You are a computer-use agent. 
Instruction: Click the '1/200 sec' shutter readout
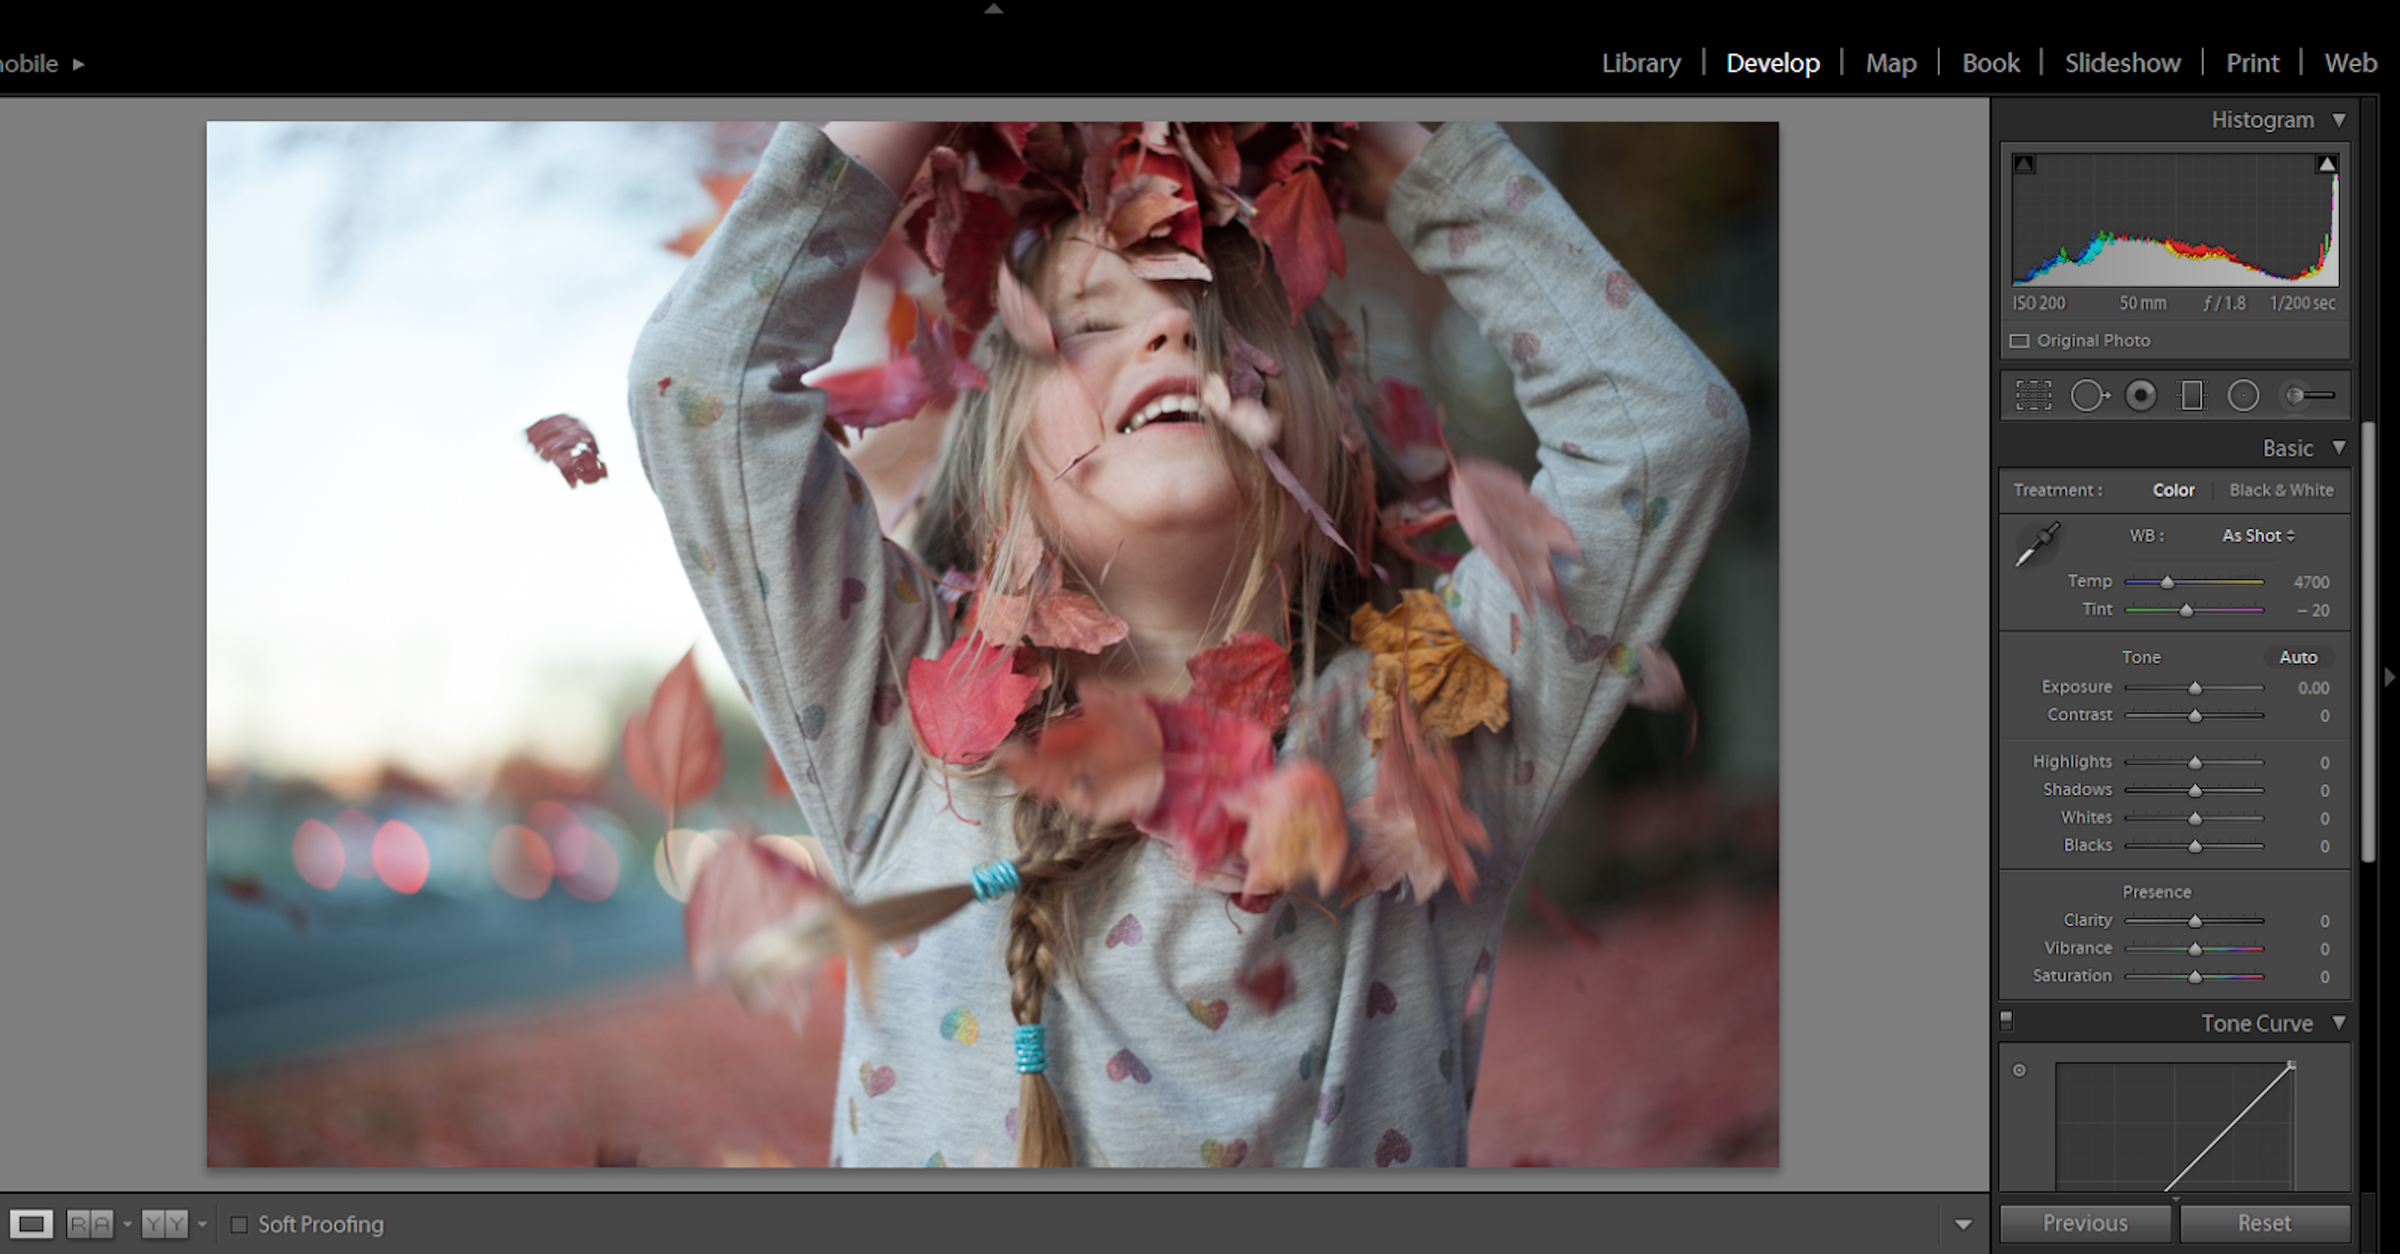coord(2302,303)
